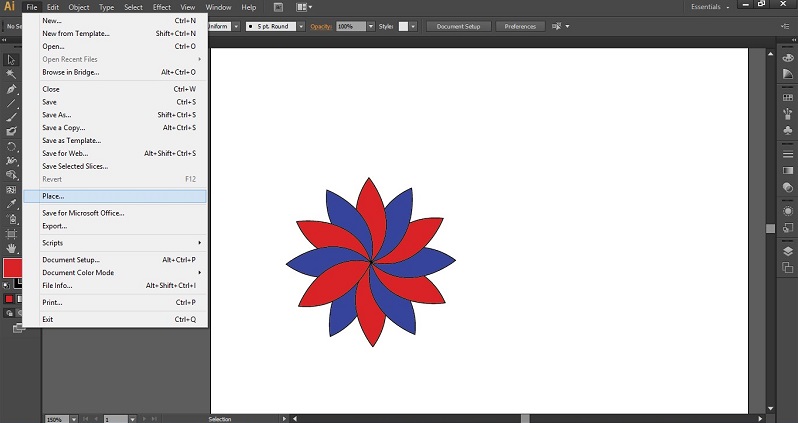
Task: Show the Layers panel icon
Action: click(787, 251)
